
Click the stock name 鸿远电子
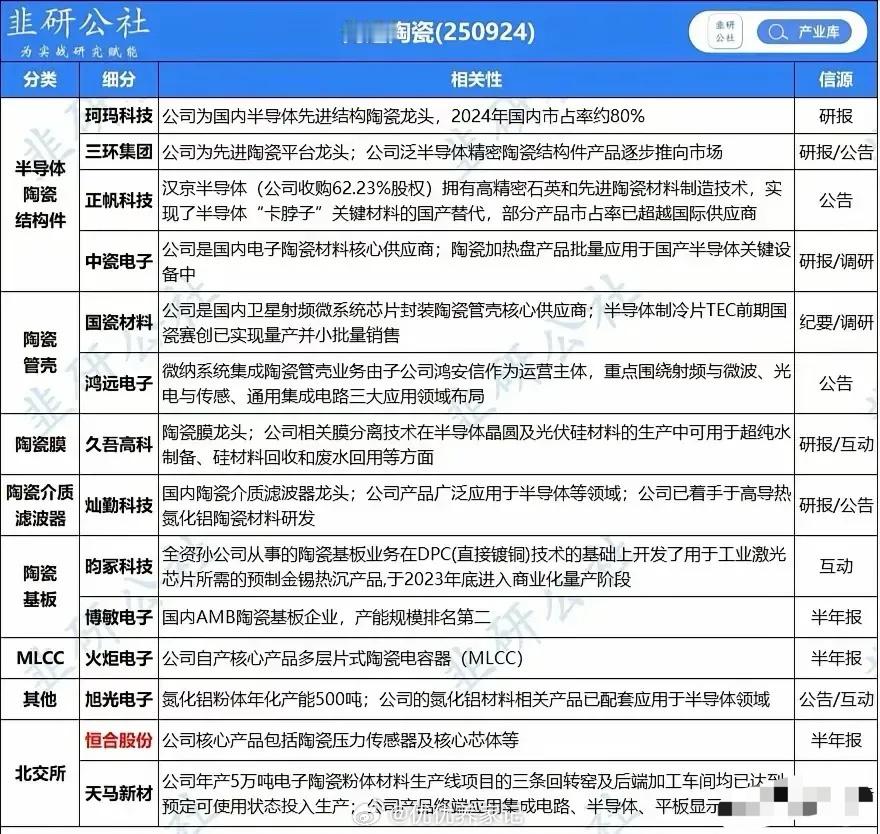(x=118, y=383)
